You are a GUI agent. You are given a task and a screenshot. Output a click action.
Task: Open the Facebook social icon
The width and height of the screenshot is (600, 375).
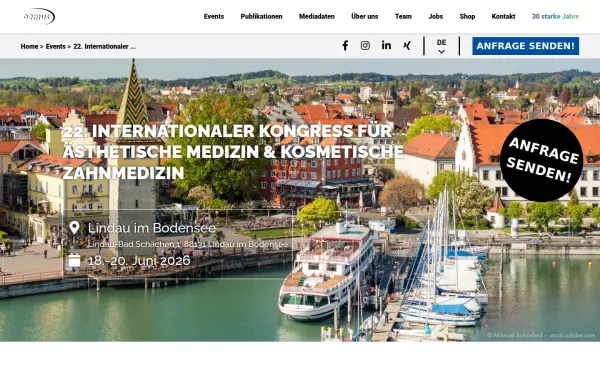(x=345, y=46)
